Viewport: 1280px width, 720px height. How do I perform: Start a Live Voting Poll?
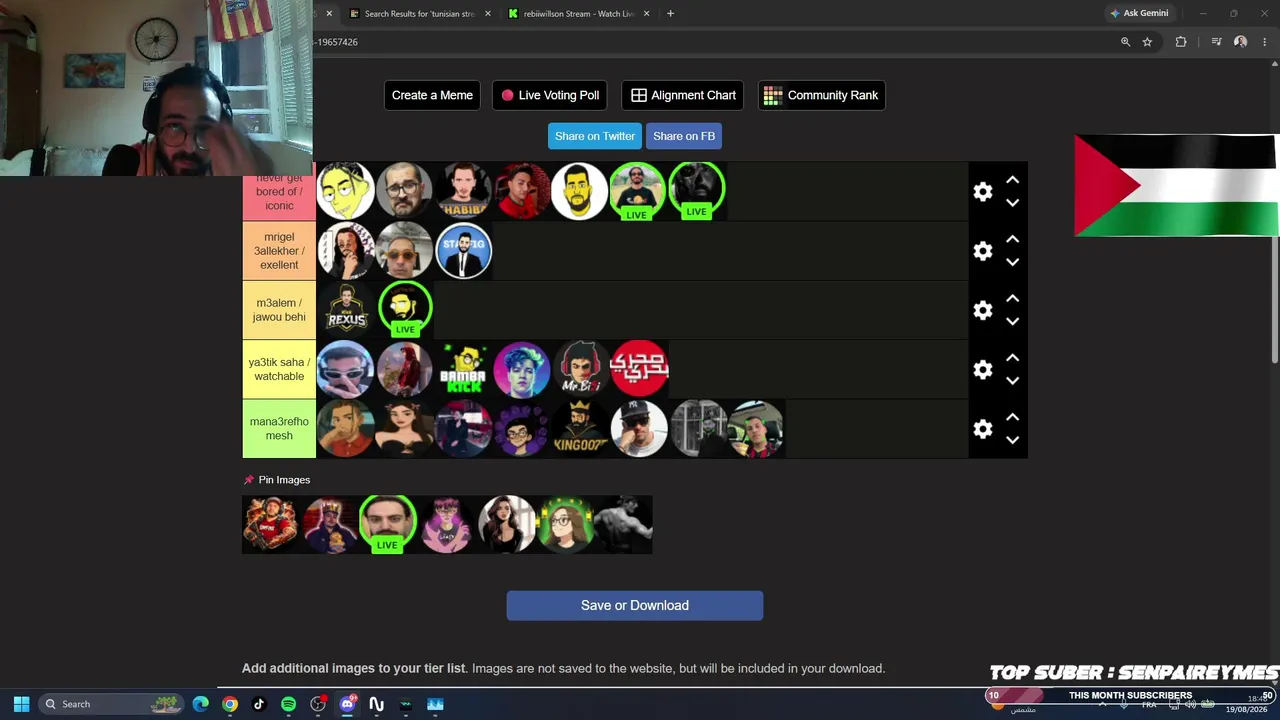tap(550, 95)
